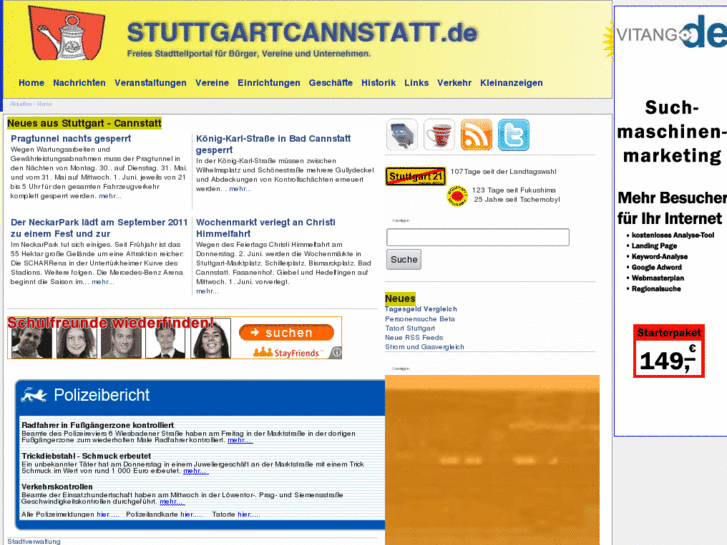
Task: Click mehr after Verkehrskontrollen report
Action: click(x=172, y=501)
